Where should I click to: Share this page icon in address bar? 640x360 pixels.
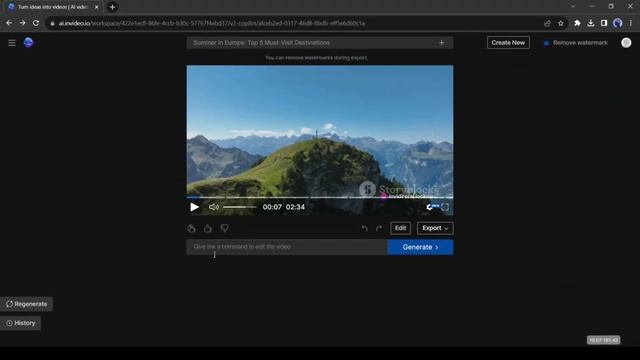tap(547, 23)
